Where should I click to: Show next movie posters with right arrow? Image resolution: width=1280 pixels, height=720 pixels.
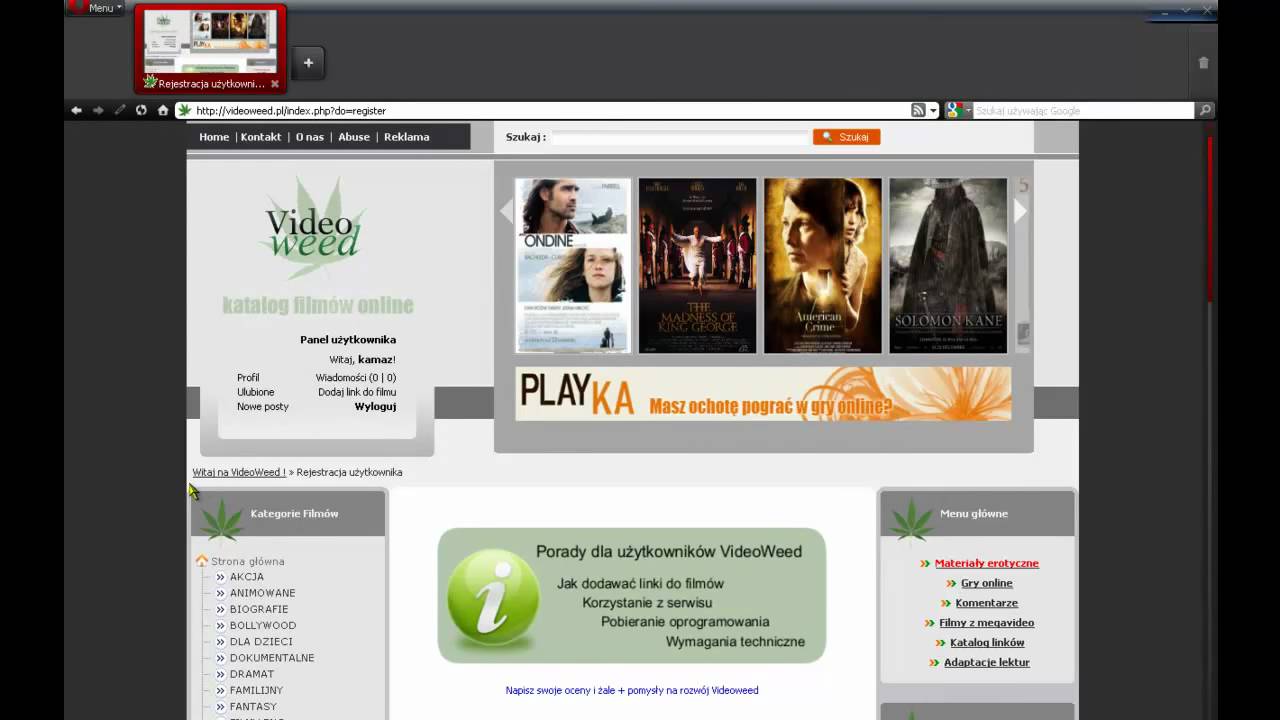[1020, 211]
